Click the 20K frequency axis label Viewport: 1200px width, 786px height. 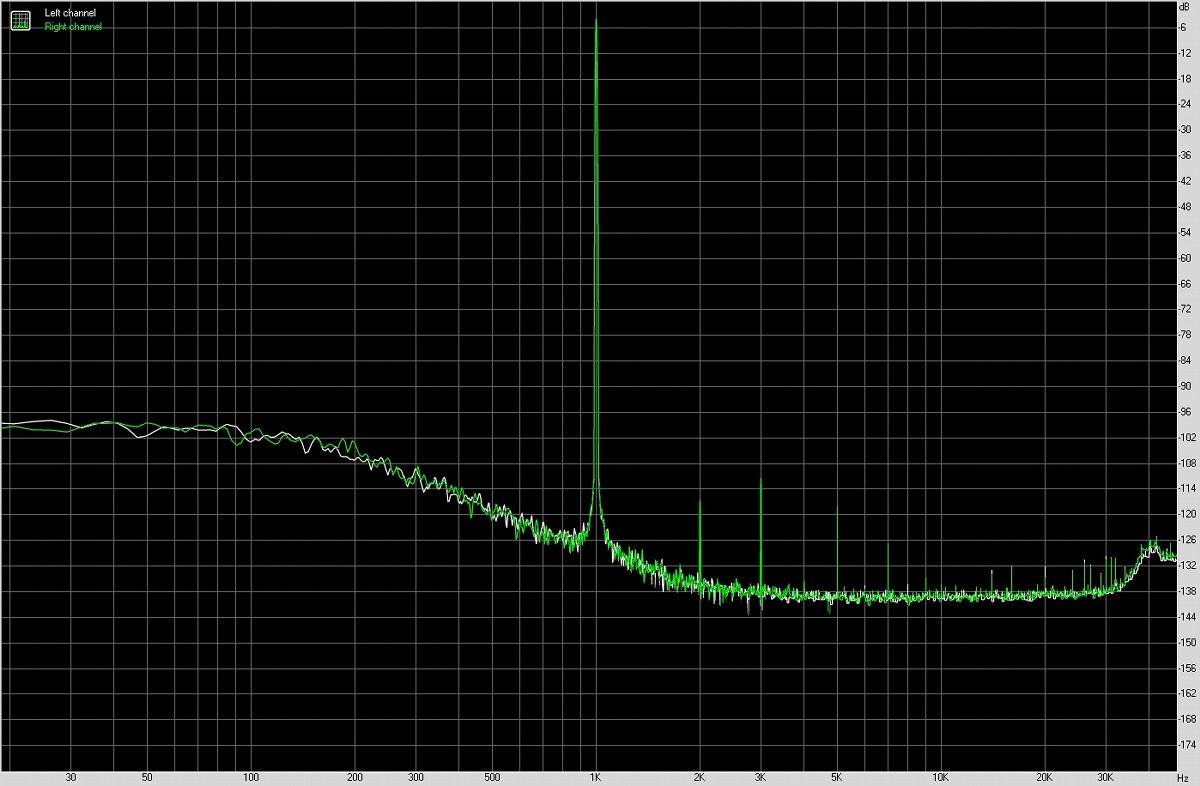(1044, 776)
